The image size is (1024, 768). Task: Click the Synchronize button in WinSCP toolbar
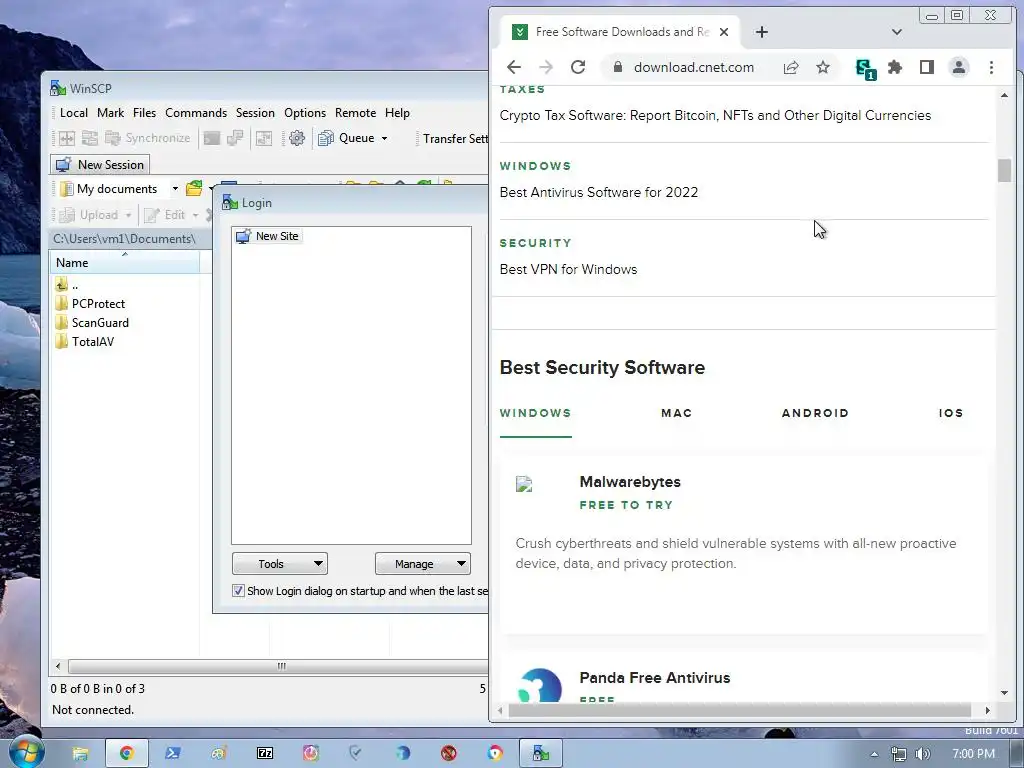point(148,138)
